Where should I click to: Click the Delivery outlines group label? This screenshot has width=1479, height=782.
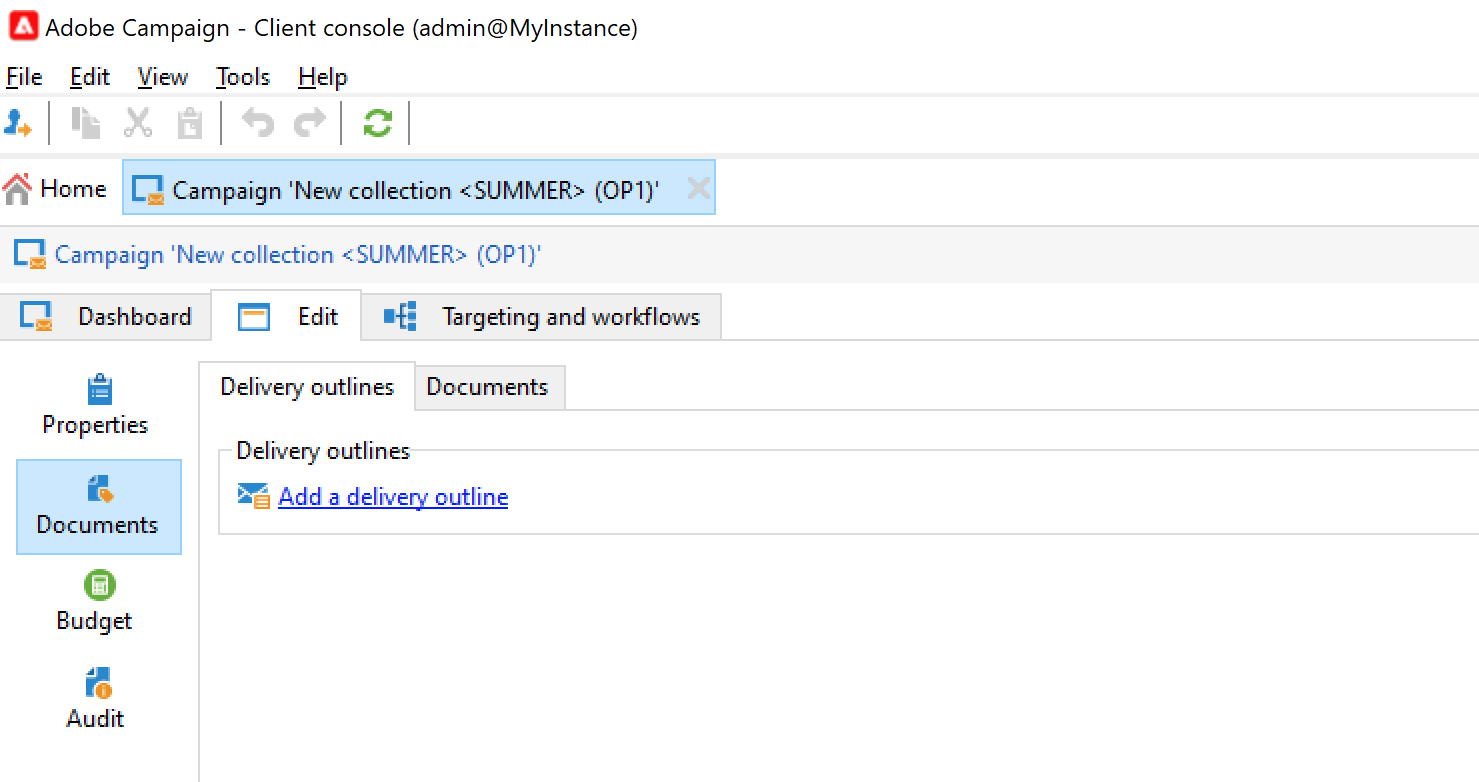click(323, 451)
